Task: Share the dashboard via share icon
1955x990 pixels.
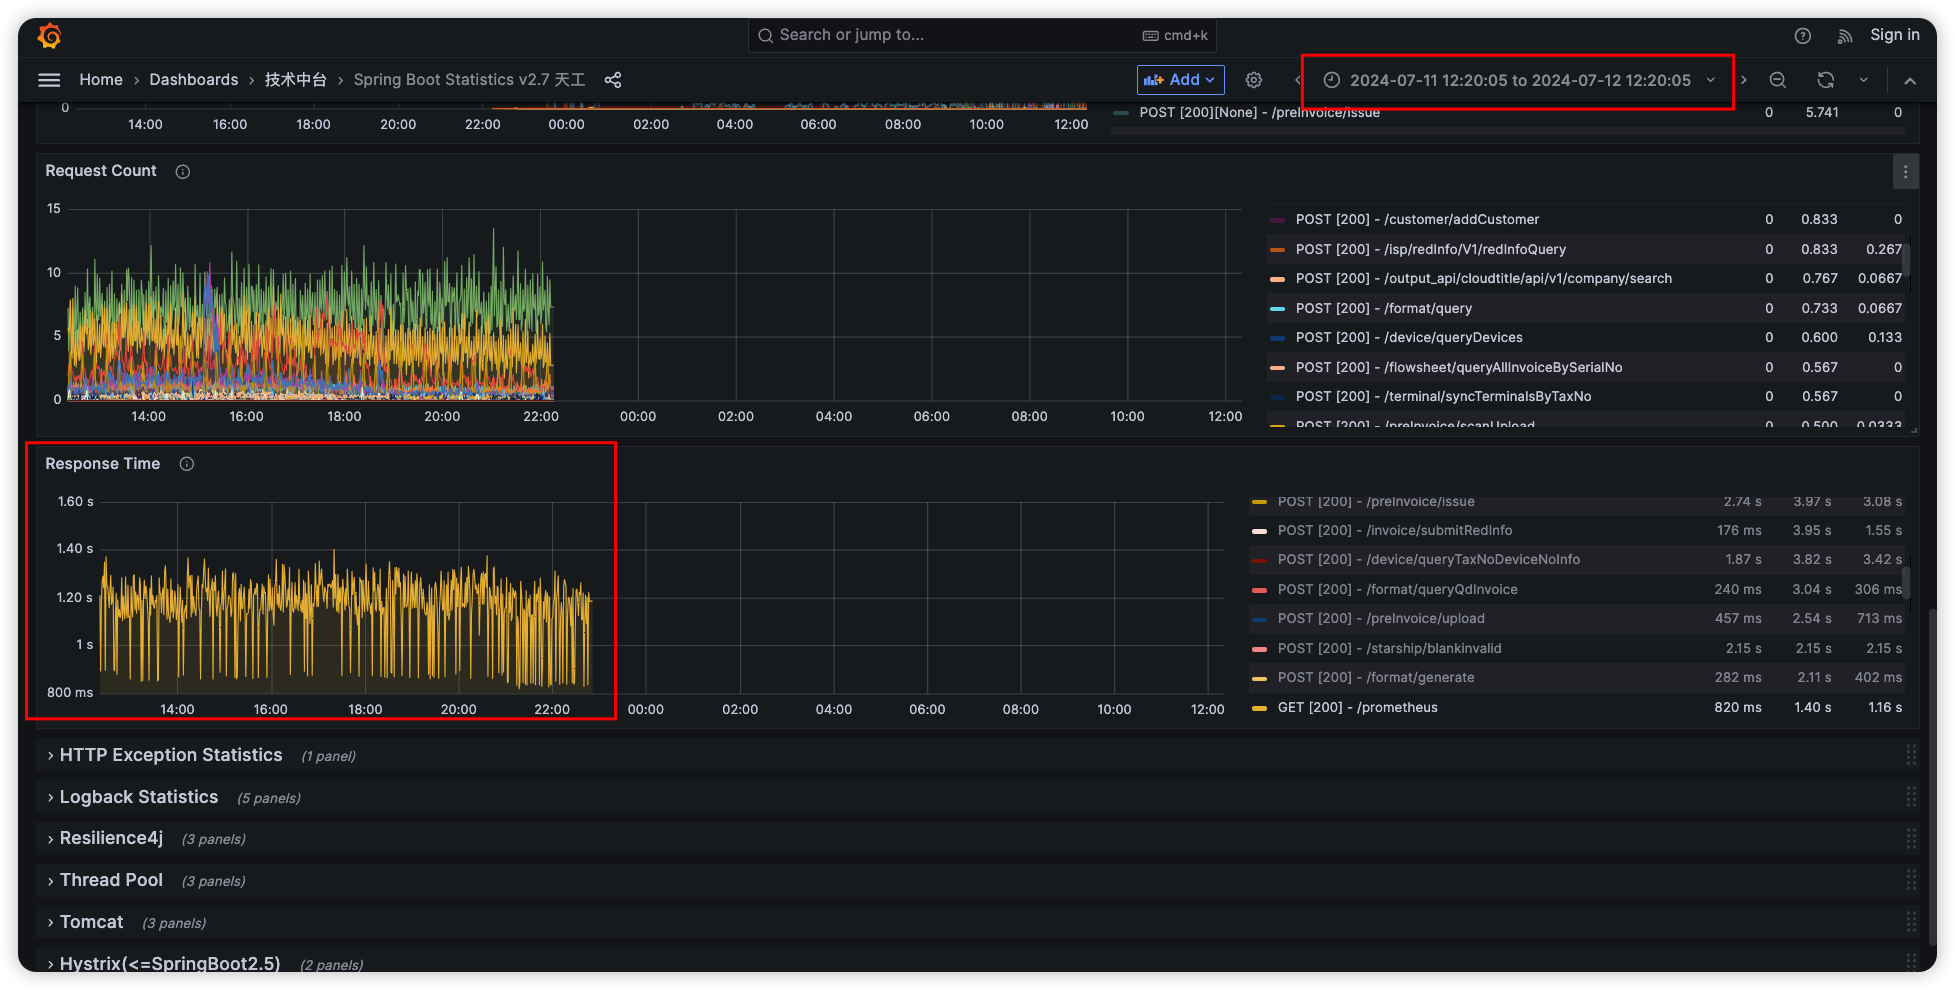Action: coord(613,80)
